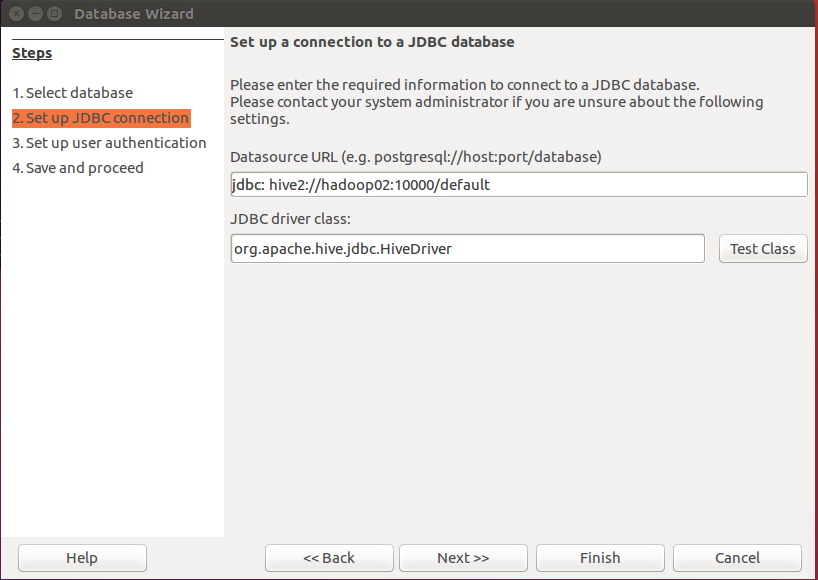Open the Help for this wizard
The width and height of the screenshot is (818, 580).
click(x=82, y=558)
